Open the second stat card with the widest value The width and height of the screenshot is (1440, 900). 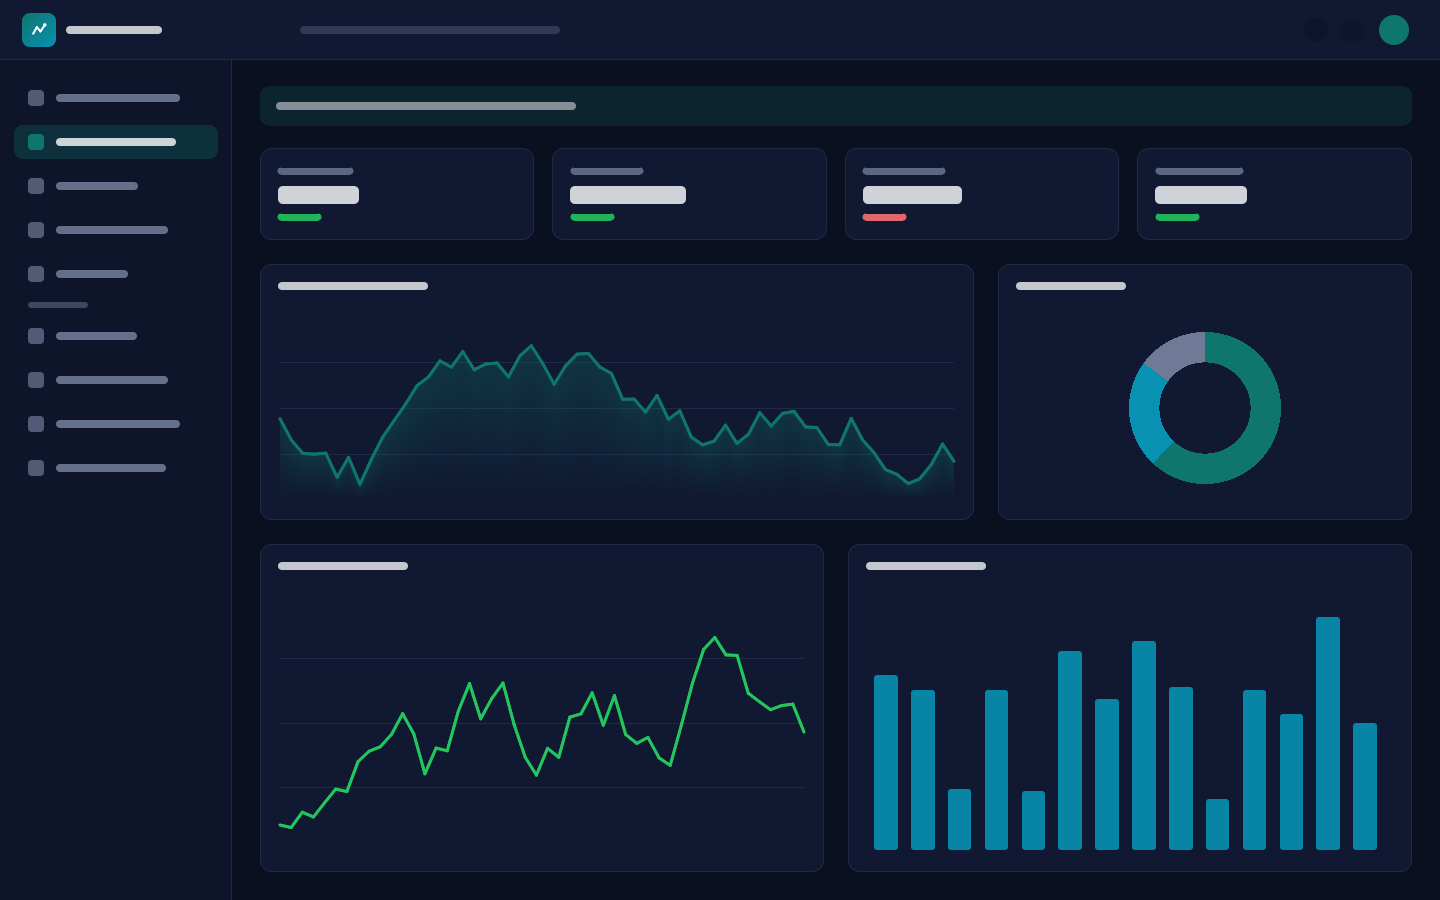click(689, 194)
